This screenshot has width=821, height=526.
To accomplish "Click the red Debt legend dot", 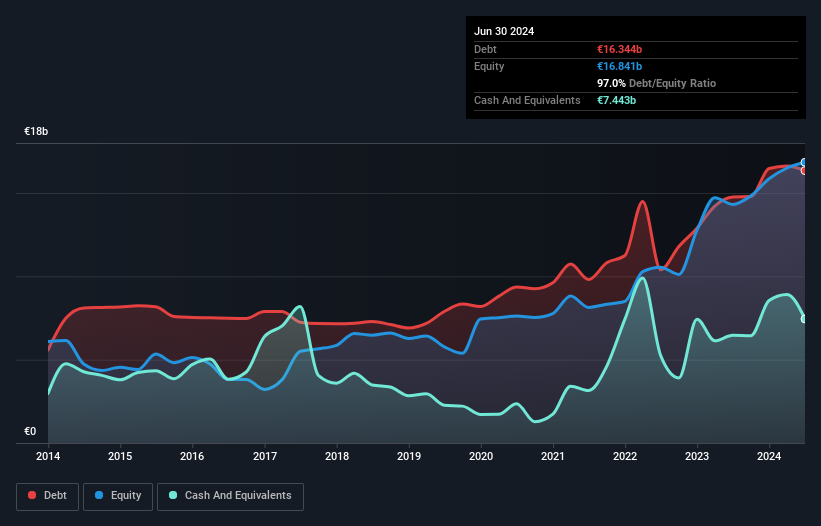I will (32, 495).
